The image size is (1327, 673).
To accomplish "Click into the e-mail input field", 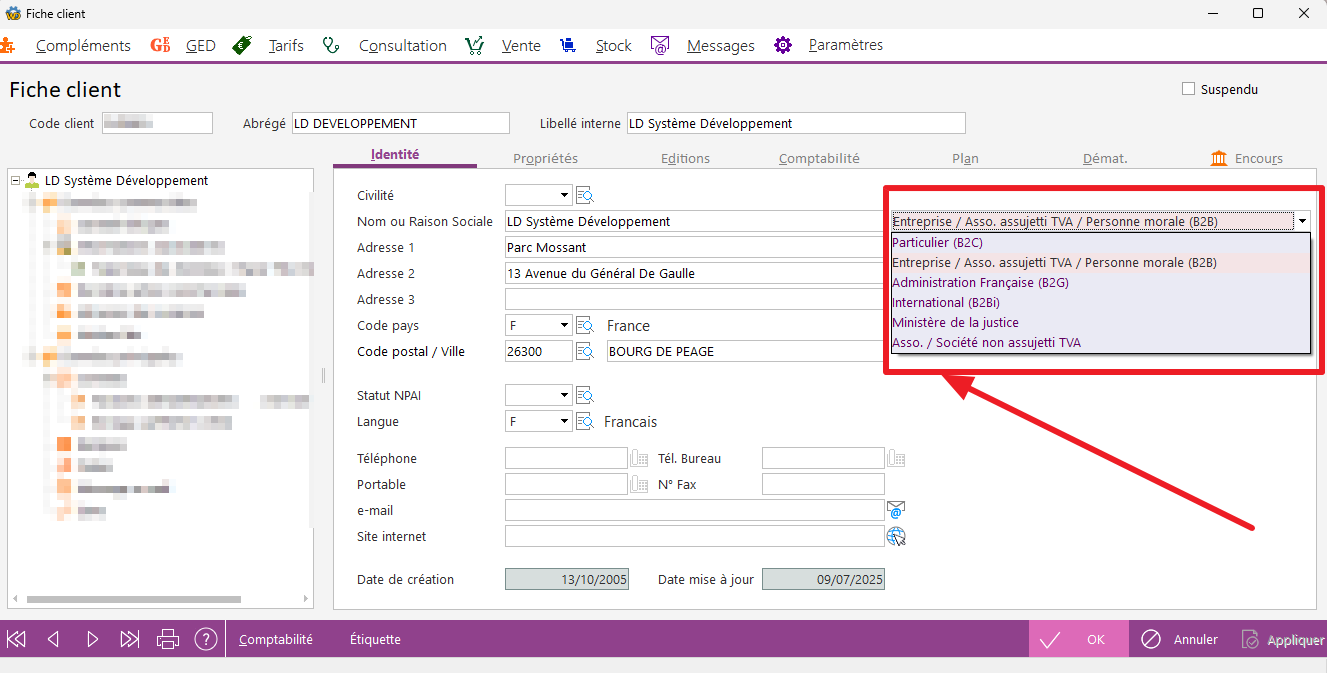I will tap(694, 511).
